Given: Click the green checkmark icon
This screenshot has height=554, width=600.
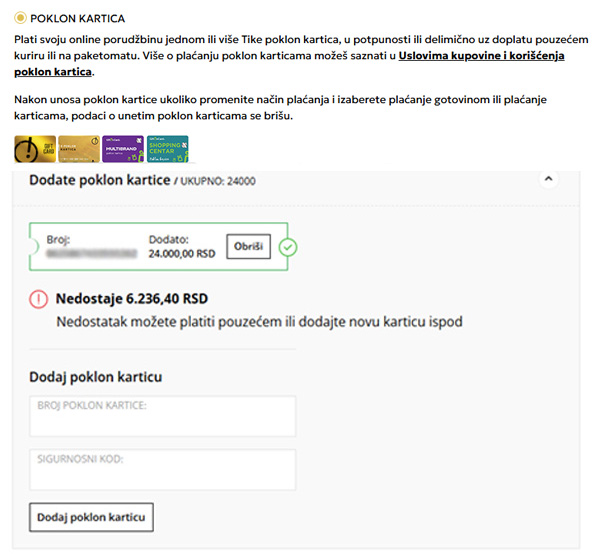Looking at the screenshot, I should tap(288, 247).
